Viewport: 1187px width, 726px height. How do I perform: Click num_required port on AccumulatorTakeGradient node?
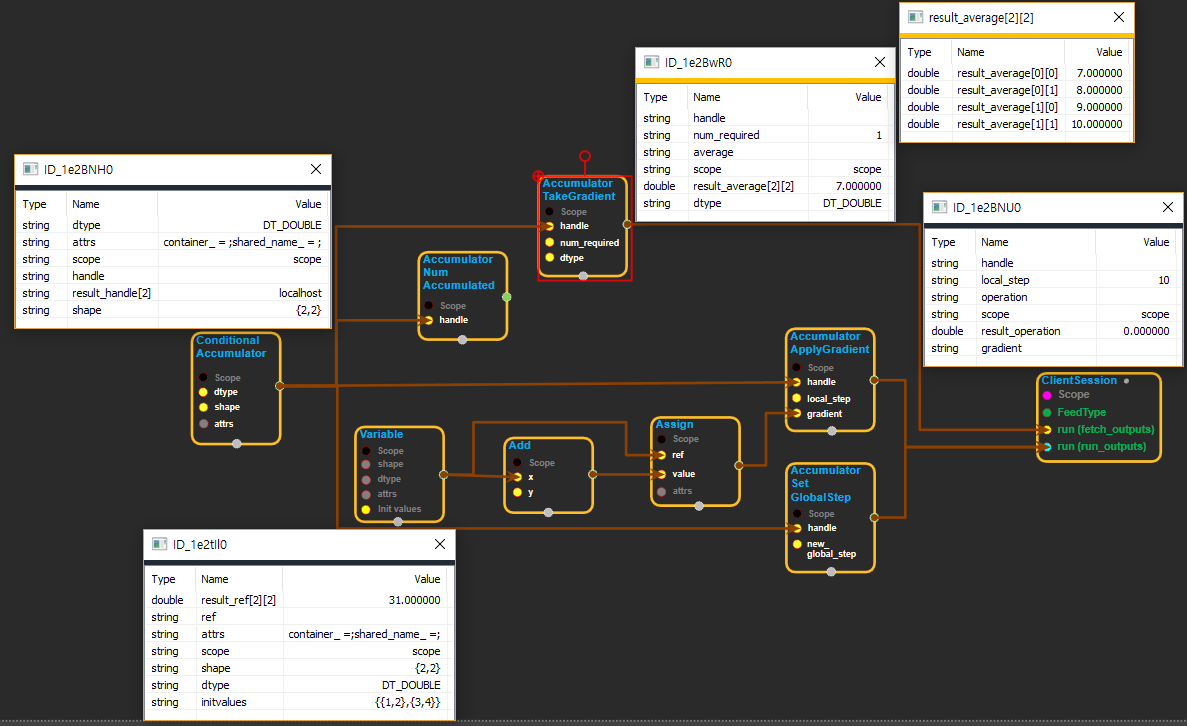[549, 242]
